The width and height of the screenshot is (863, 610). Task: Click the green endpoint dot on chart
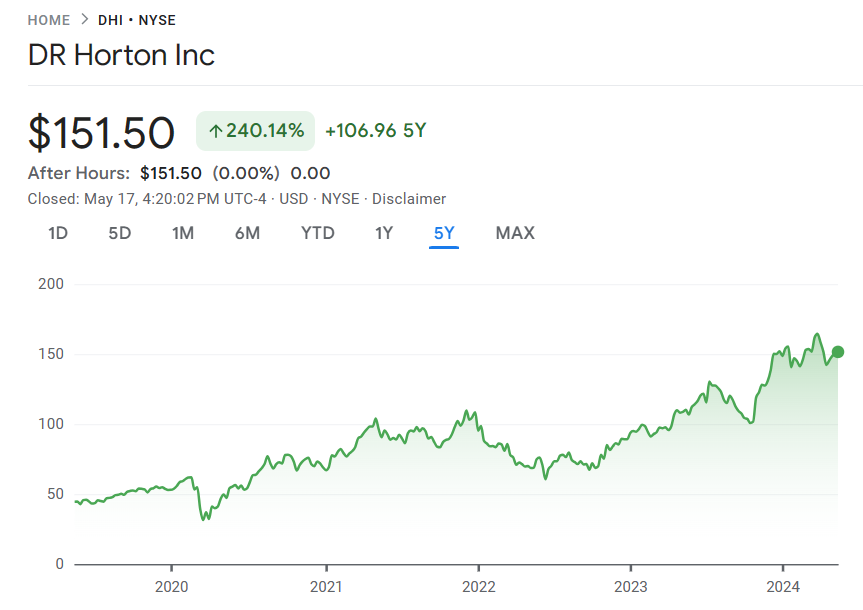pos(838,352)
